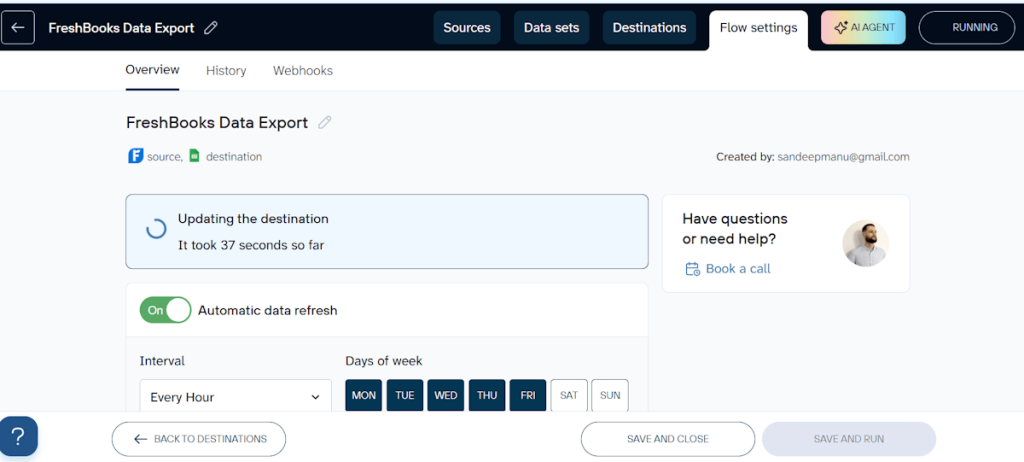Open the Sources step

[467, 27]
